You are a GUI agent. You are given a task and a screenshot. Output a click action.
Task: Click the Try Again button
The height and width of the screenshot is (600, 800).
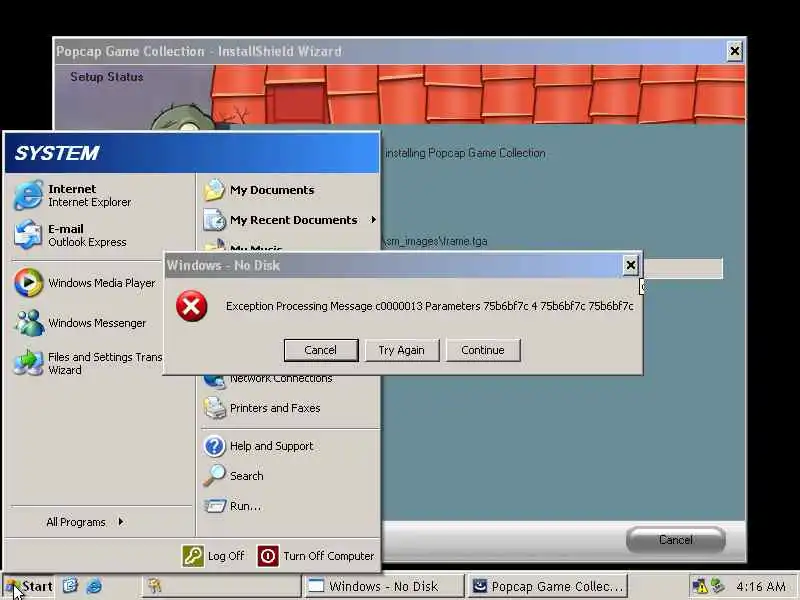tap(402, 350)
